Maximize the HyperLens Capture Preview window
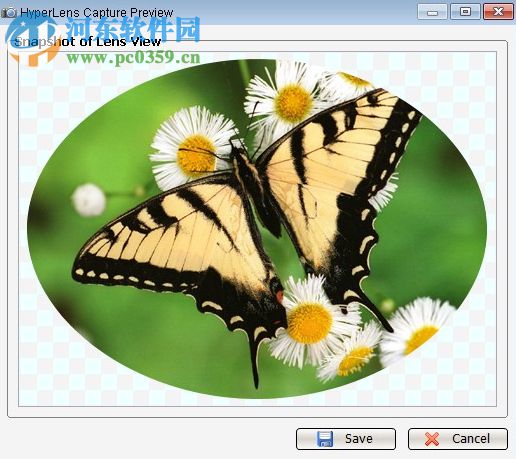 click(465, 12)
